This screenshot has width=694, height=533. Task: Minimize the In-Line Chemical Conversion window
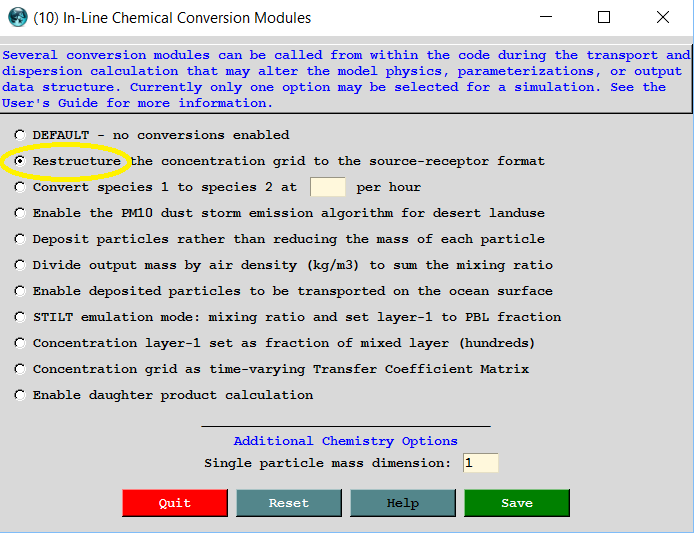545,17
